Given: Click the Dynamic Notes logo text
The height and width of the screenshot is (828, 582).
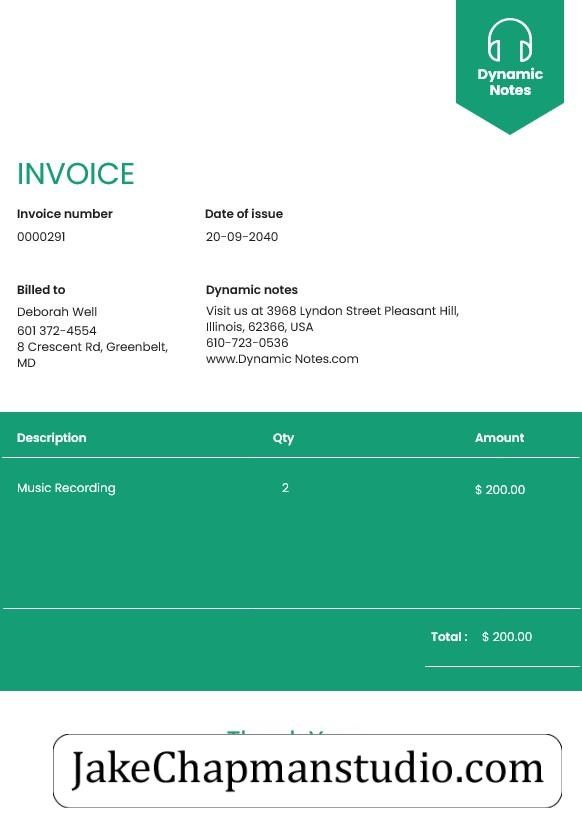Looking at the screenshot, I should coord(510,82).
